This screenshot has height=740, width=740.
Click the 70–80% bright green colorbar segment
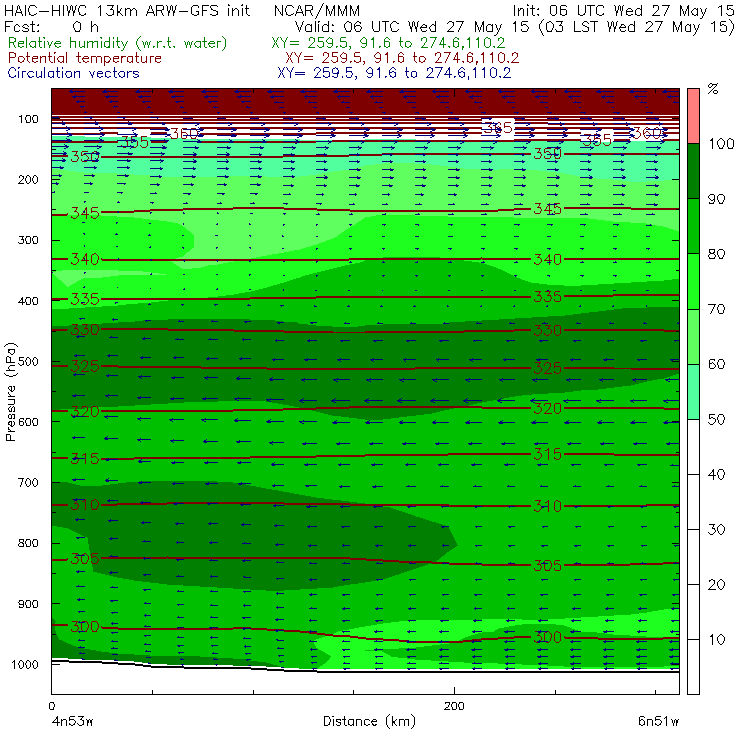coord(693,281)
